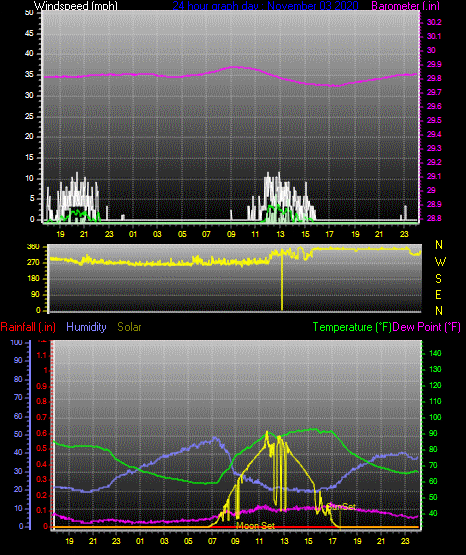466x555 pixels.
Task: Click the "29.6" barometer axis value
Action: click(434, 107)
